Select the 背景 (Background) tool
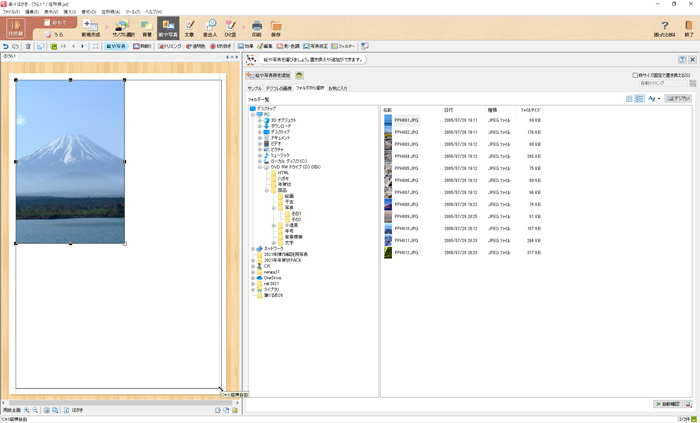 (x=146, y=27)
